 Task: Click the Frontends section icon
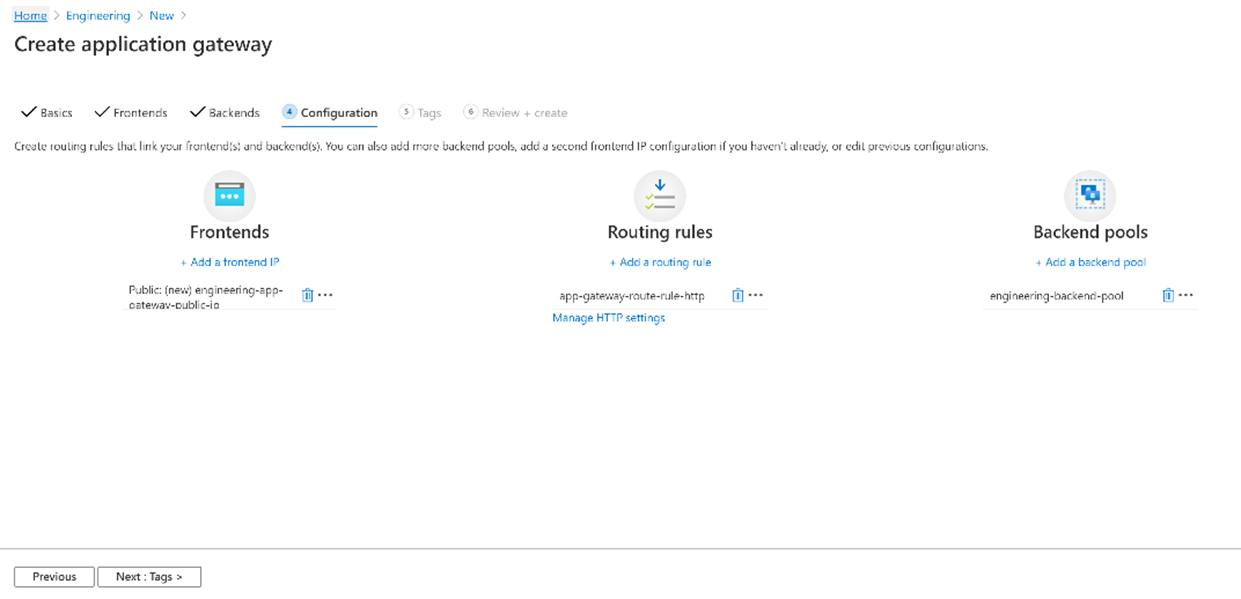(229, 196)
